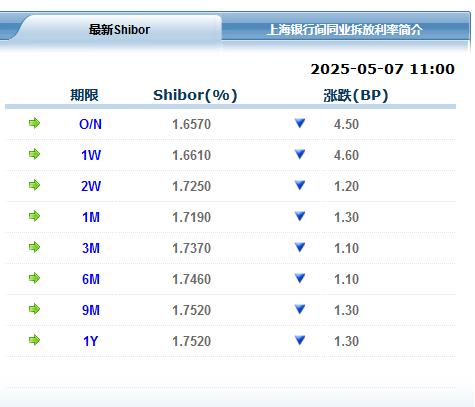Viewport: 475px width, 407px height.
Task: Click the 涨跌(BP) column header
Action: (x=356, y=95)
